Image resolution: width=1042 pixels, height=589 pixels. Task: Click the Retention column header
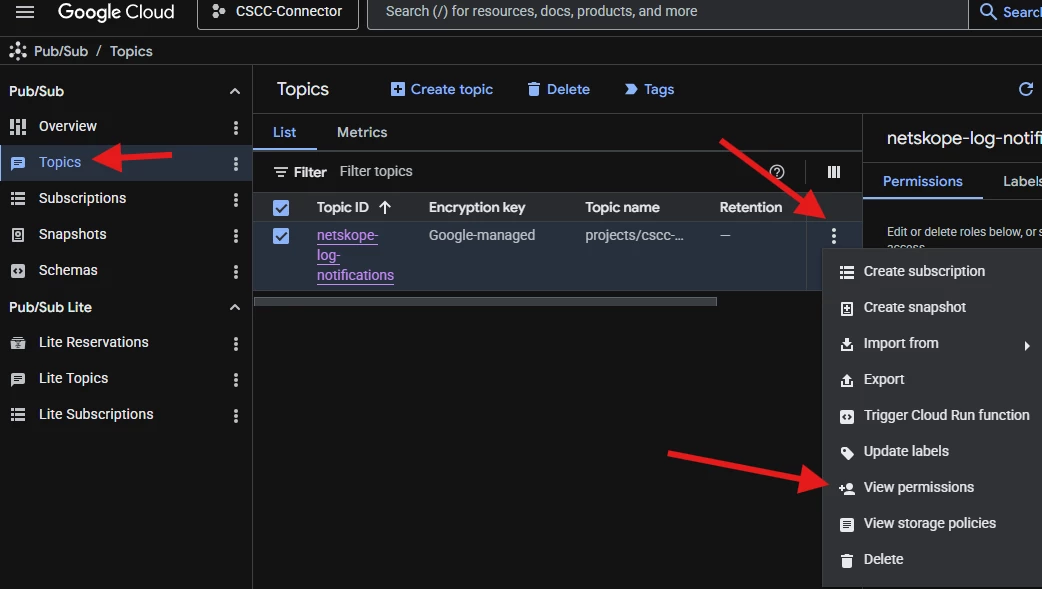coord(751,207)
